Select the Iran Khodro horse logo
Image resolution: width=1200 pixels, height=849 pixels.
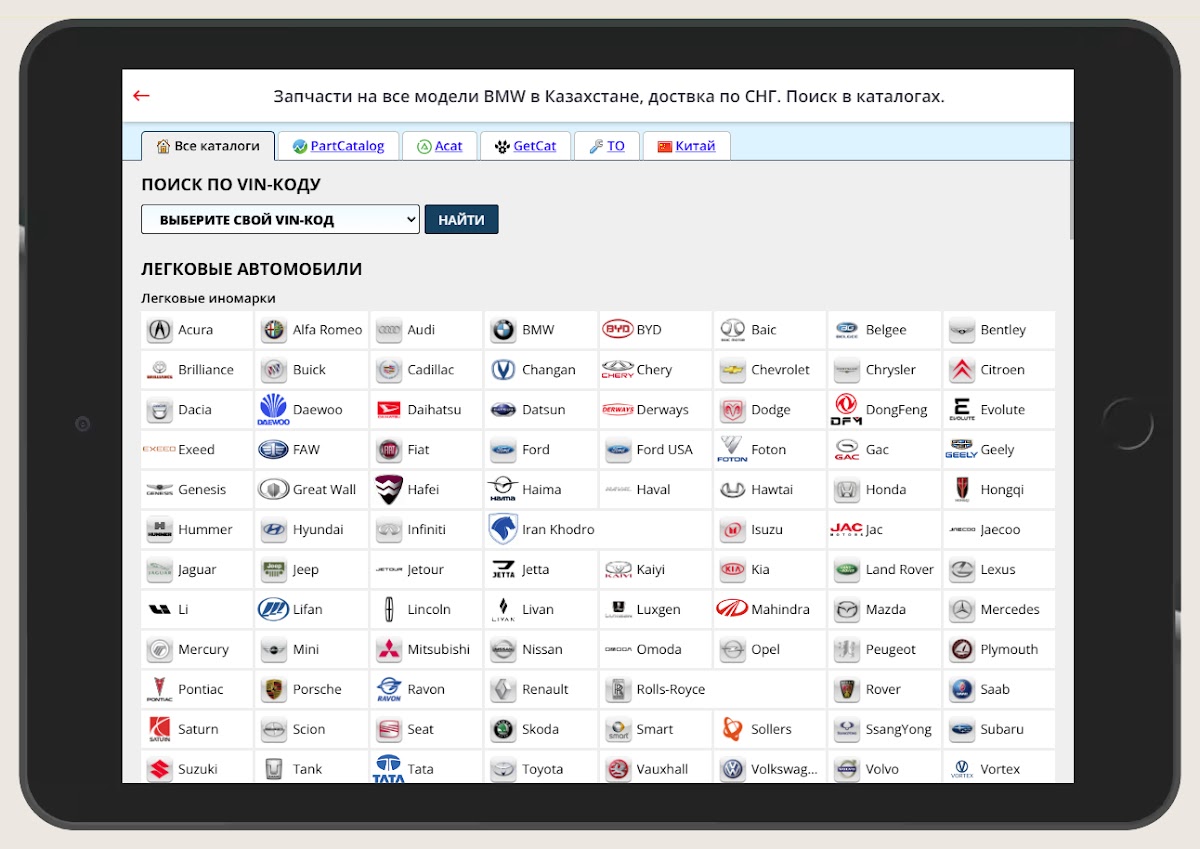503,529
